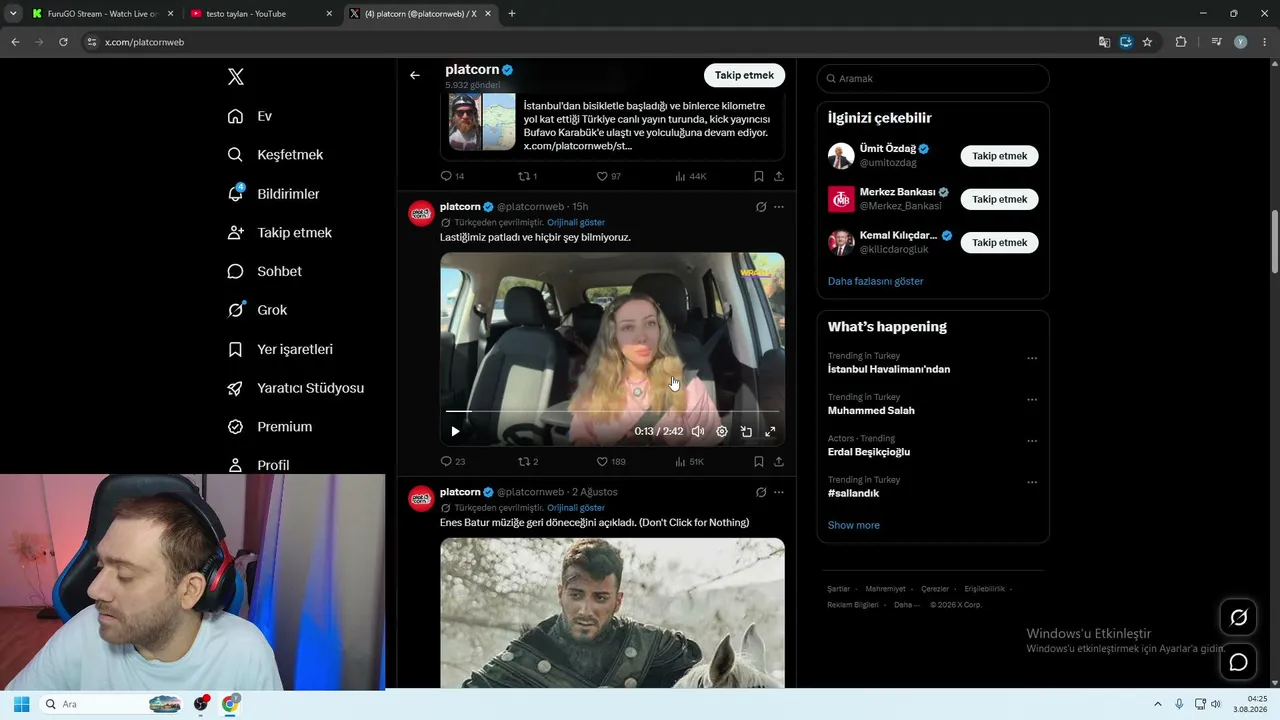Reload the current page
The image size is (1280, 720).
tap(63, 42)
